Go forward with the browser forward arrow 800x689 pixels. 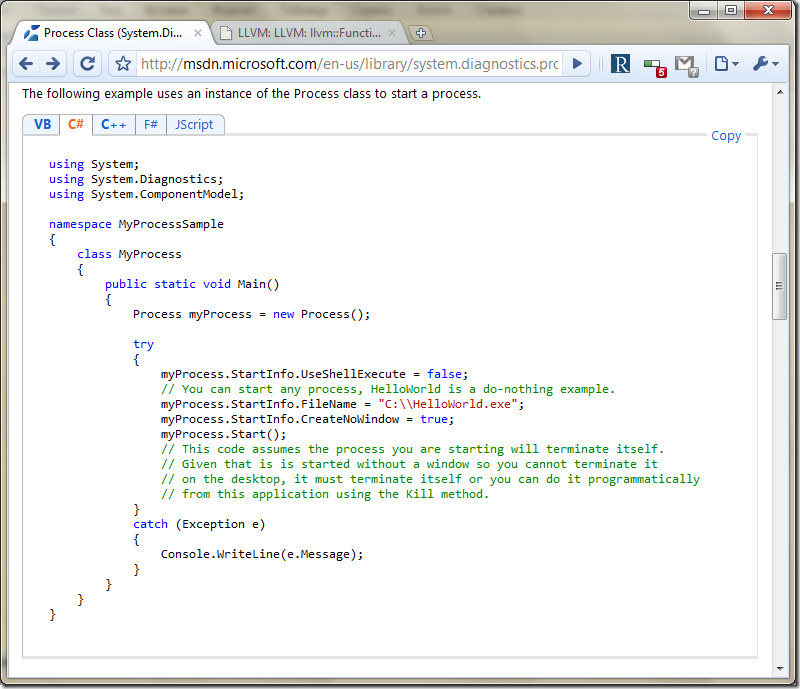click(53, 64)
